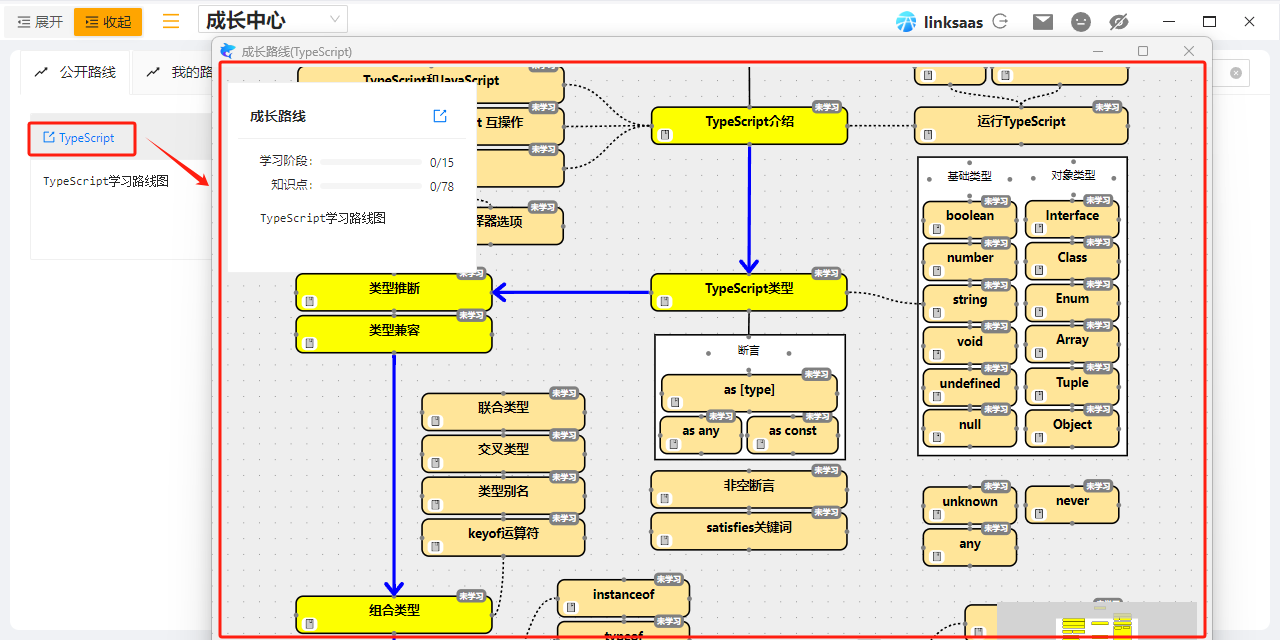The image size is (1280, 640).
Task: Select the 类型推断 node
Action: coord(394,292)
